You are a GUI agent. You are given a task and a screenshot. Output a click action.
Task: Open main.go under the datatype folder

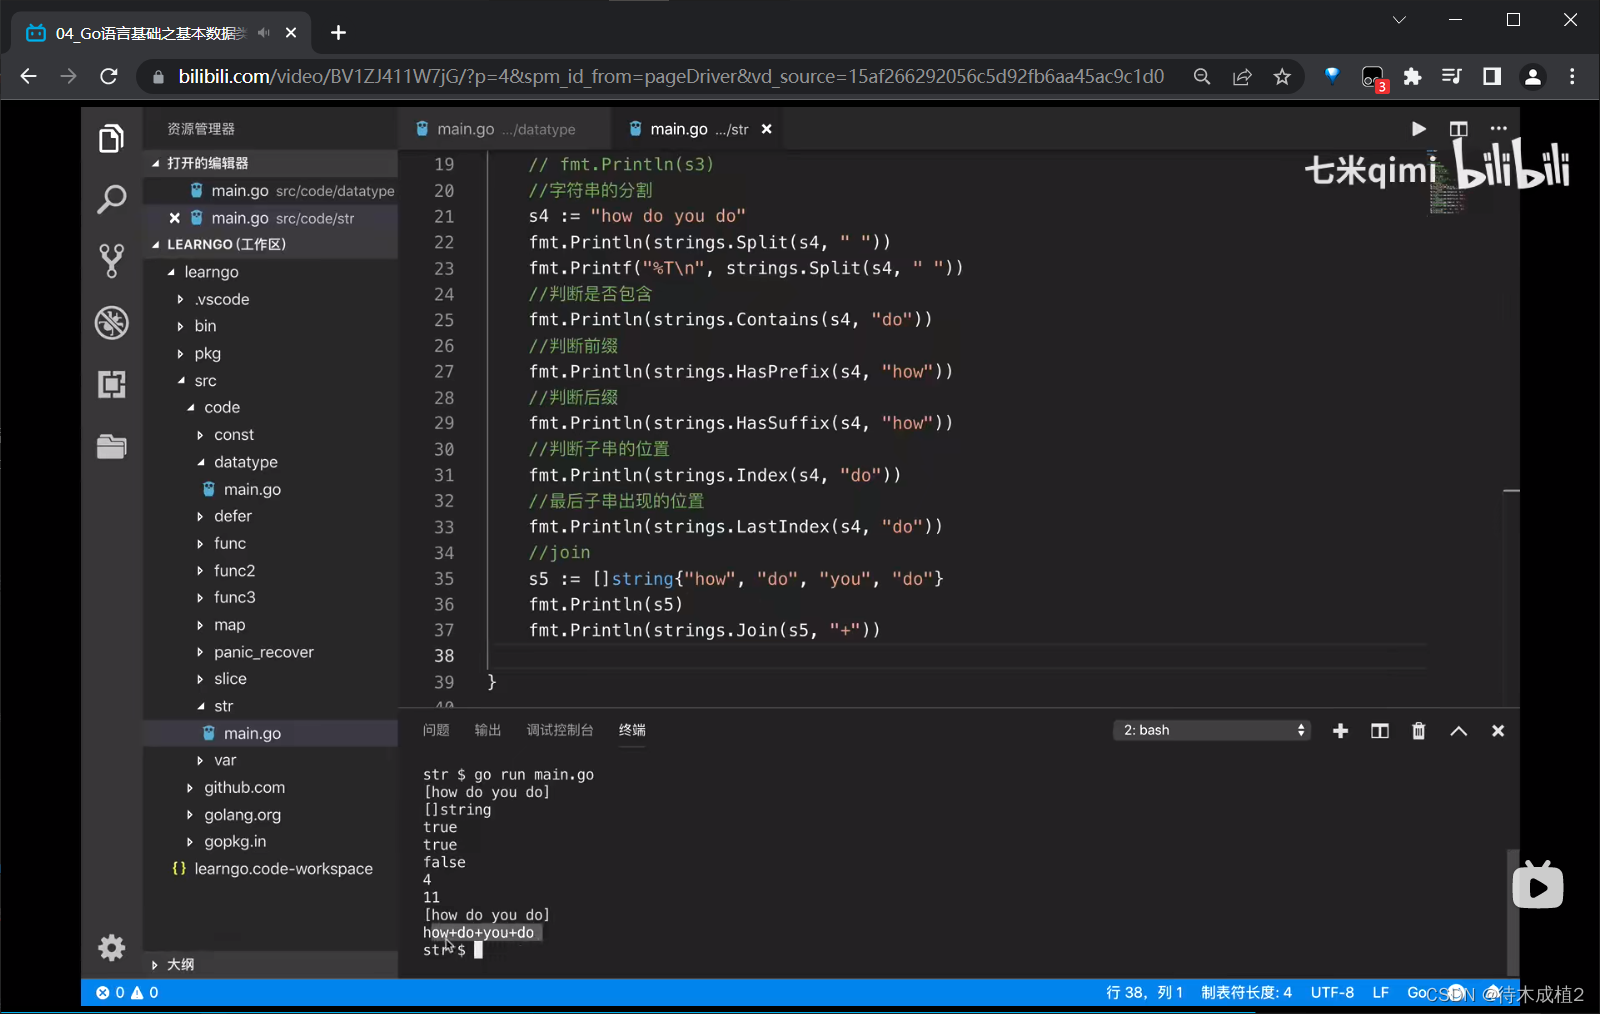(270, 489)
